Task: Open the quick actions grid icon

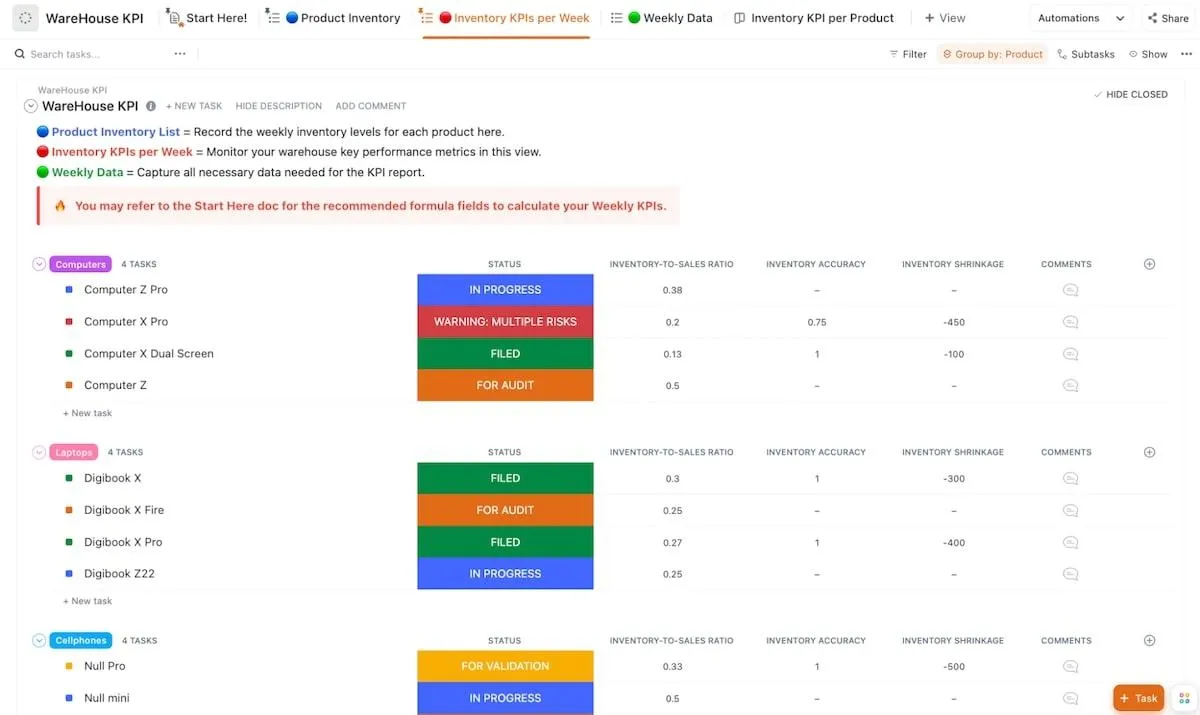Action: pos(1184,698)
